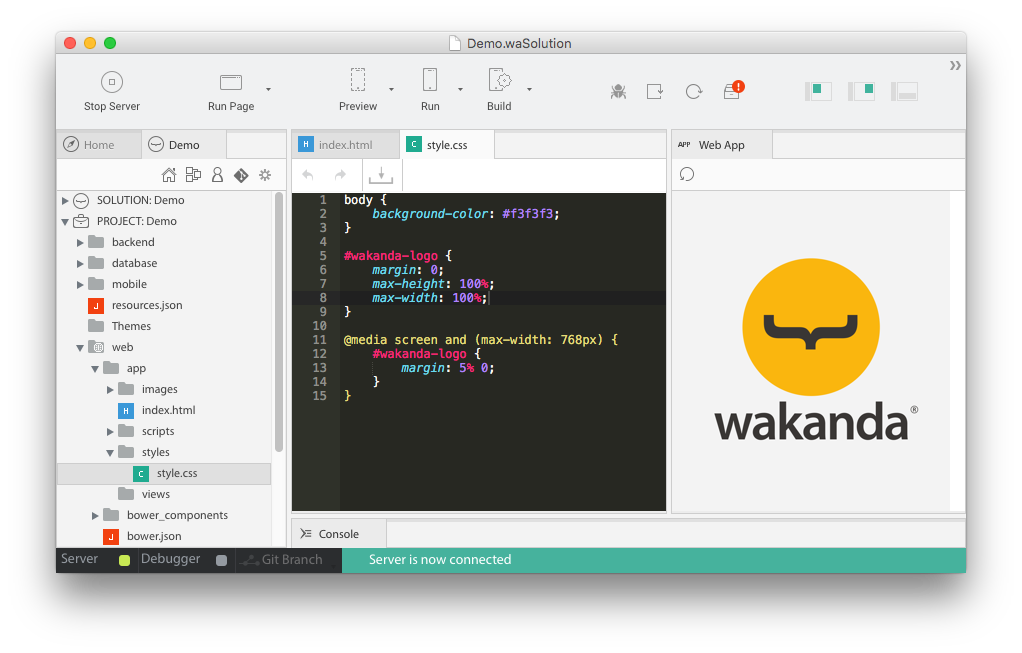Select resources.json in the file tree
The height and width of the screenshot is (653, 1022).
[x=147, y=305]
